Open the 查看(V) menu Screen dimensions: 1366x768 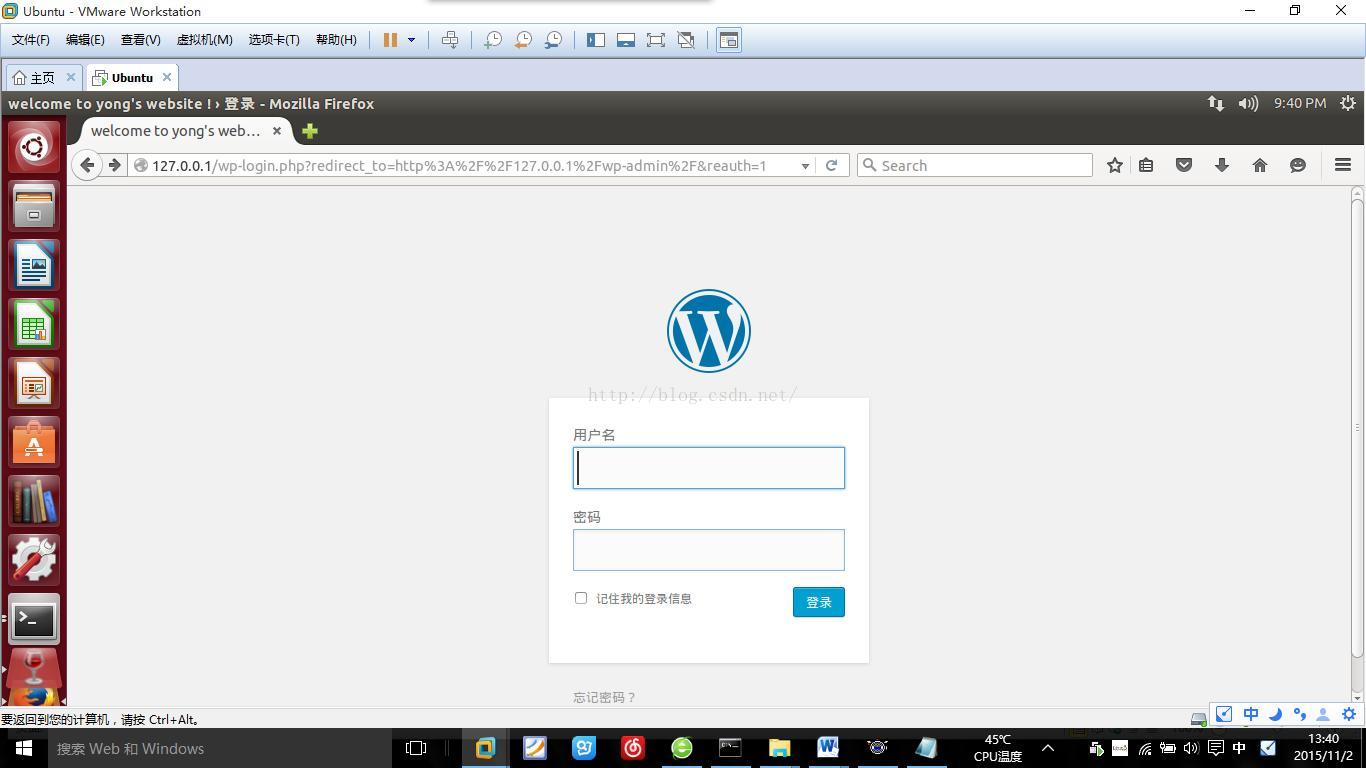141,40
